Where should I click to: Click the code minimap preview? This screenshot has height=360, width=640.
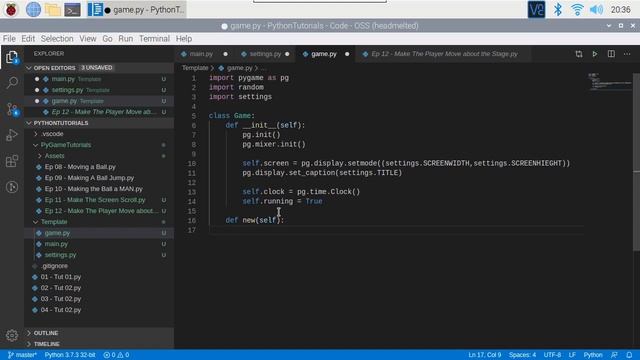610,82
